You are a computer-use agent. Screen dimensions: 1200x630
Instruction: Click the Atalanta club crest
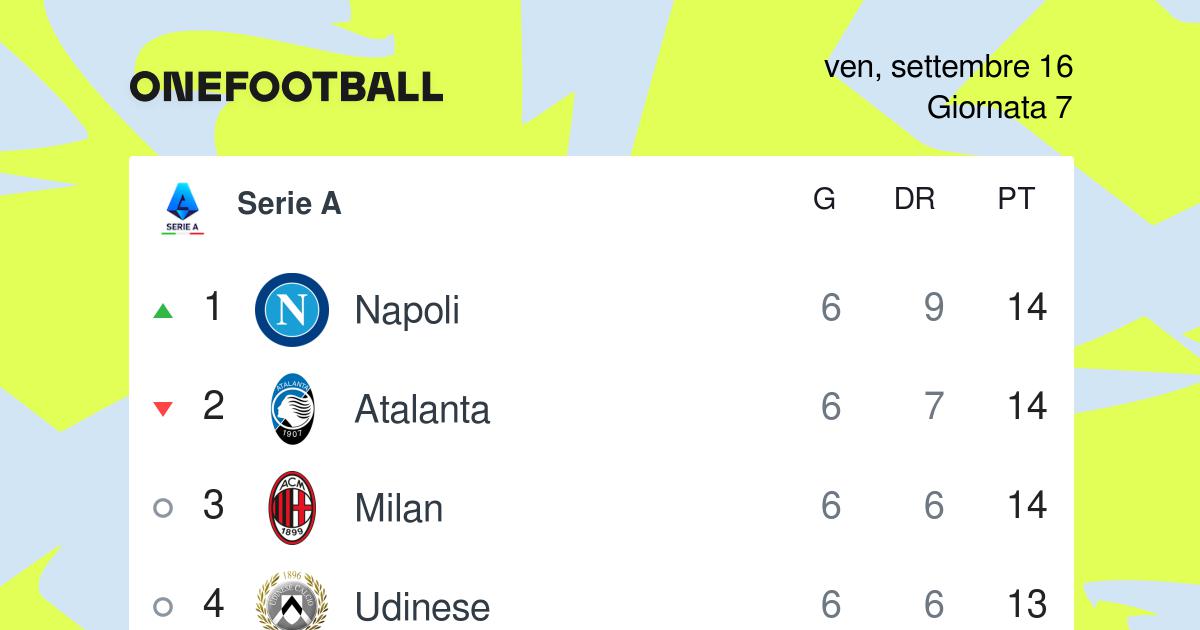(x=292, y=409)
